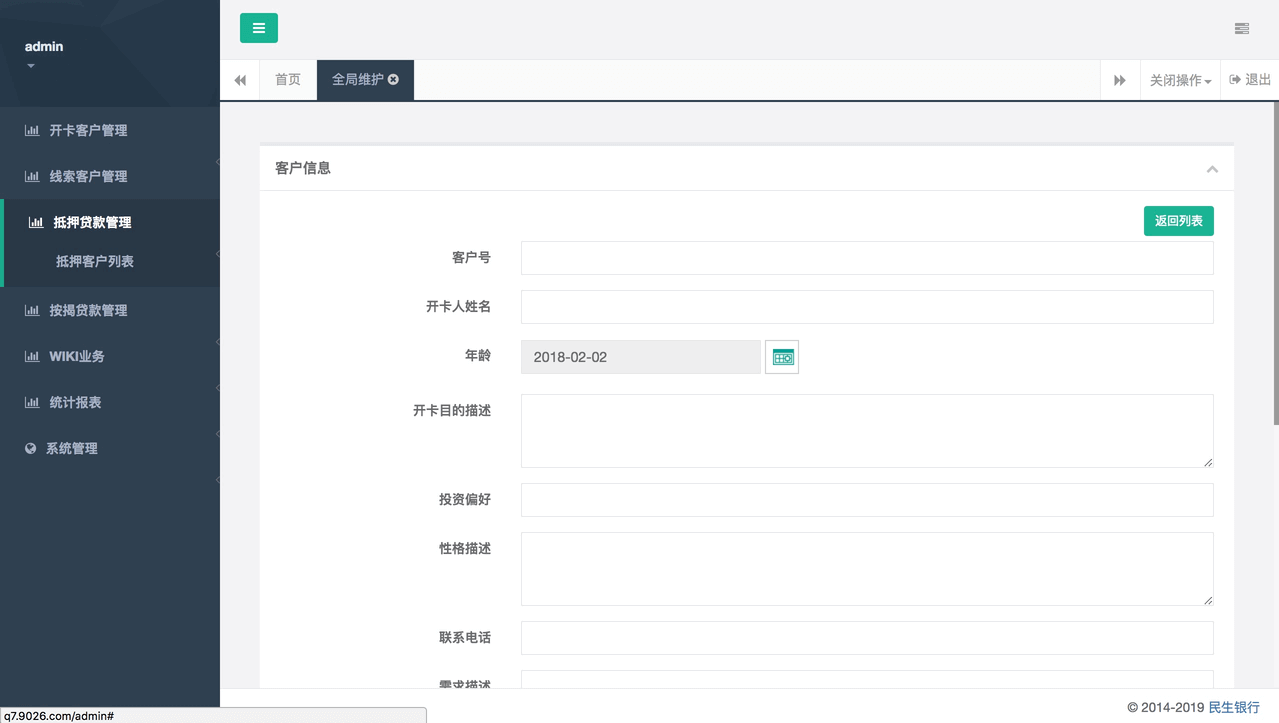Collapse the 客户信息 panel

click(x=1211, y=169)
